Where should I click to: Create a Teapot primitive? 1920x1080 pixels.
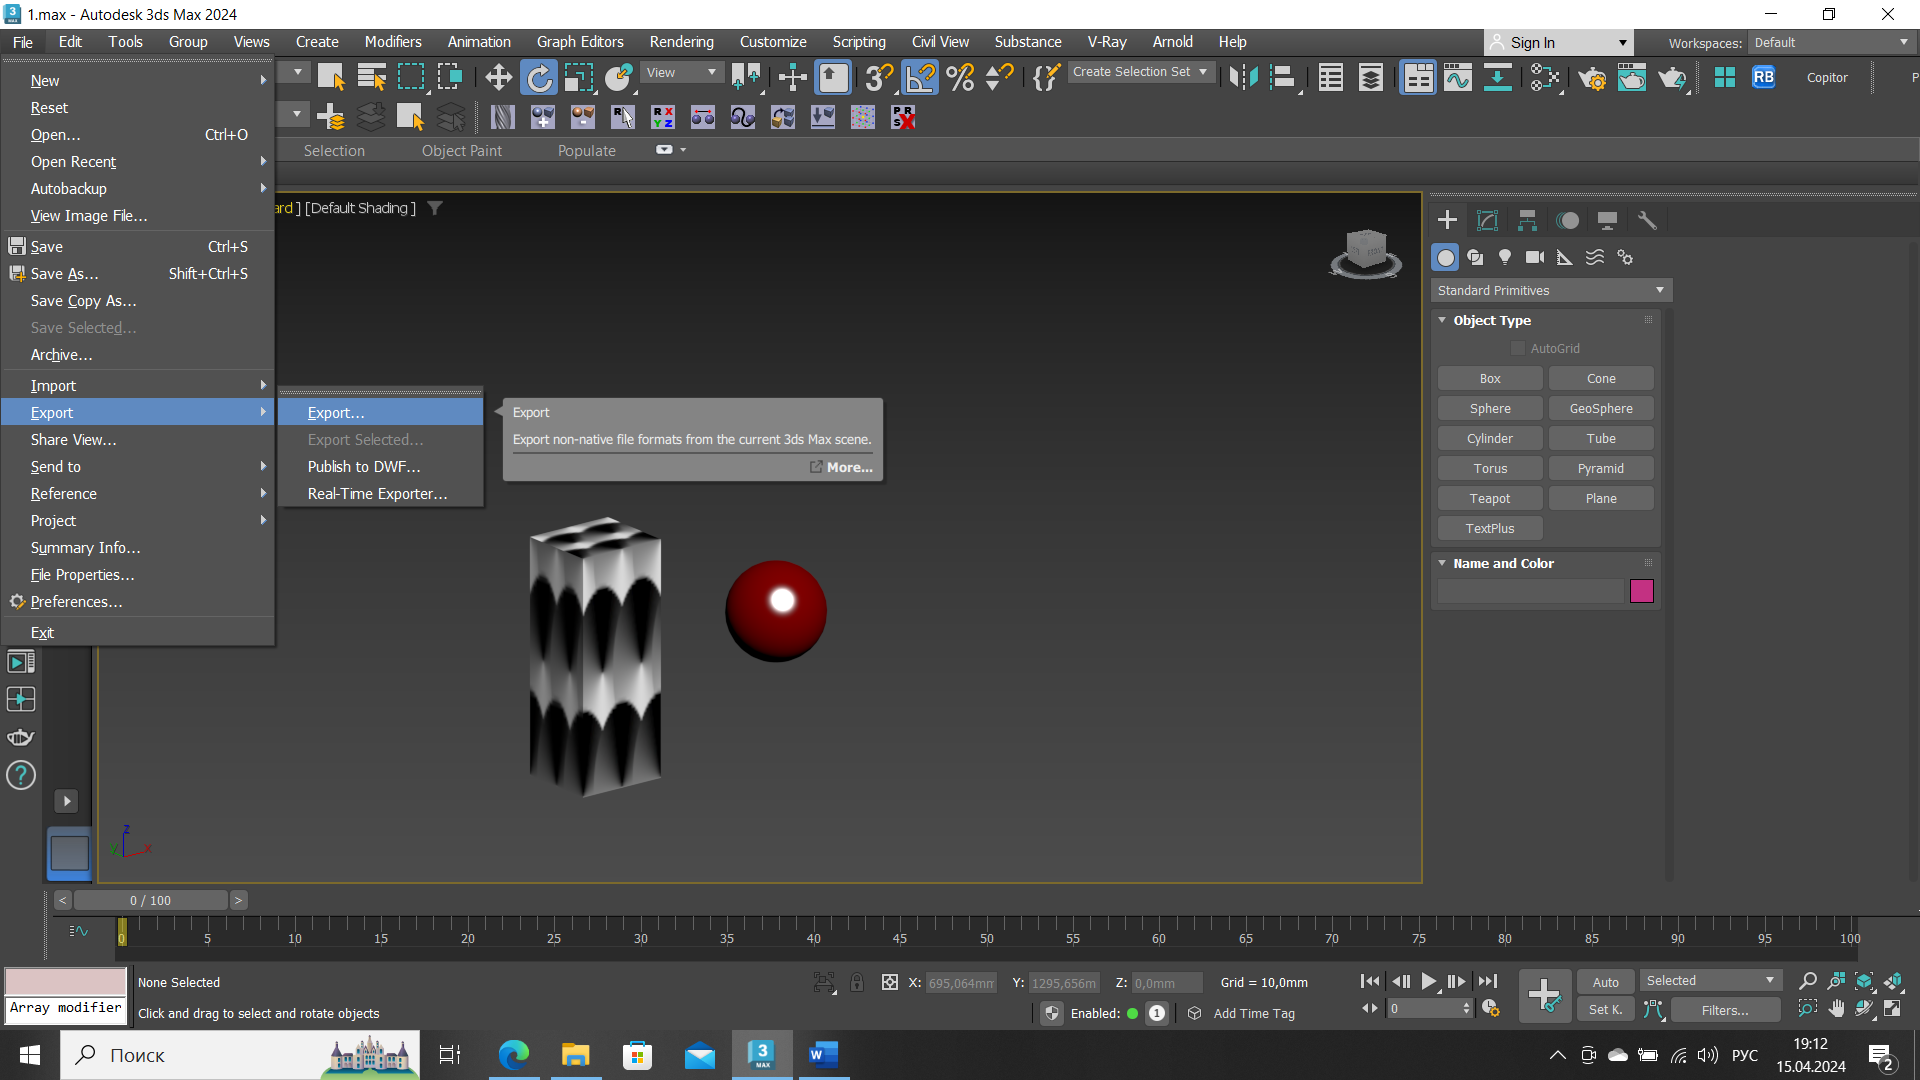coord(1490,498)
